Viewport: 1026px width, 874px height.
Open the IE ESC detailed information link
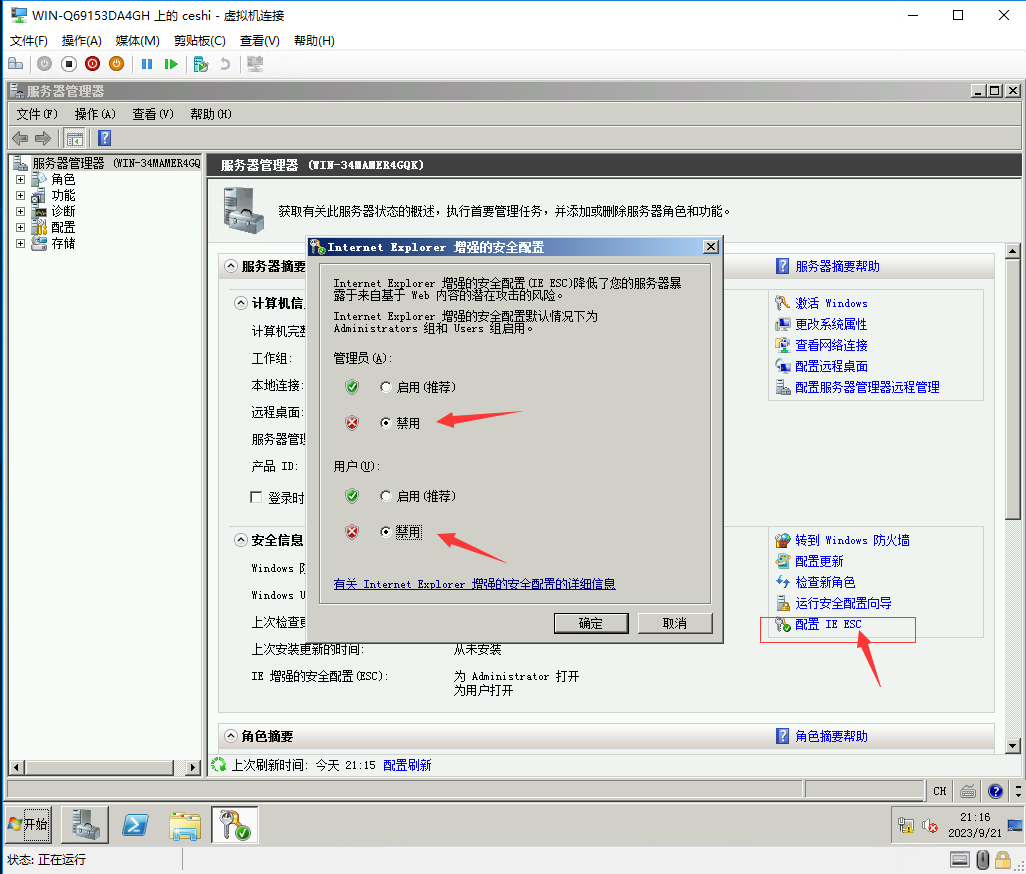pos(474,584)
